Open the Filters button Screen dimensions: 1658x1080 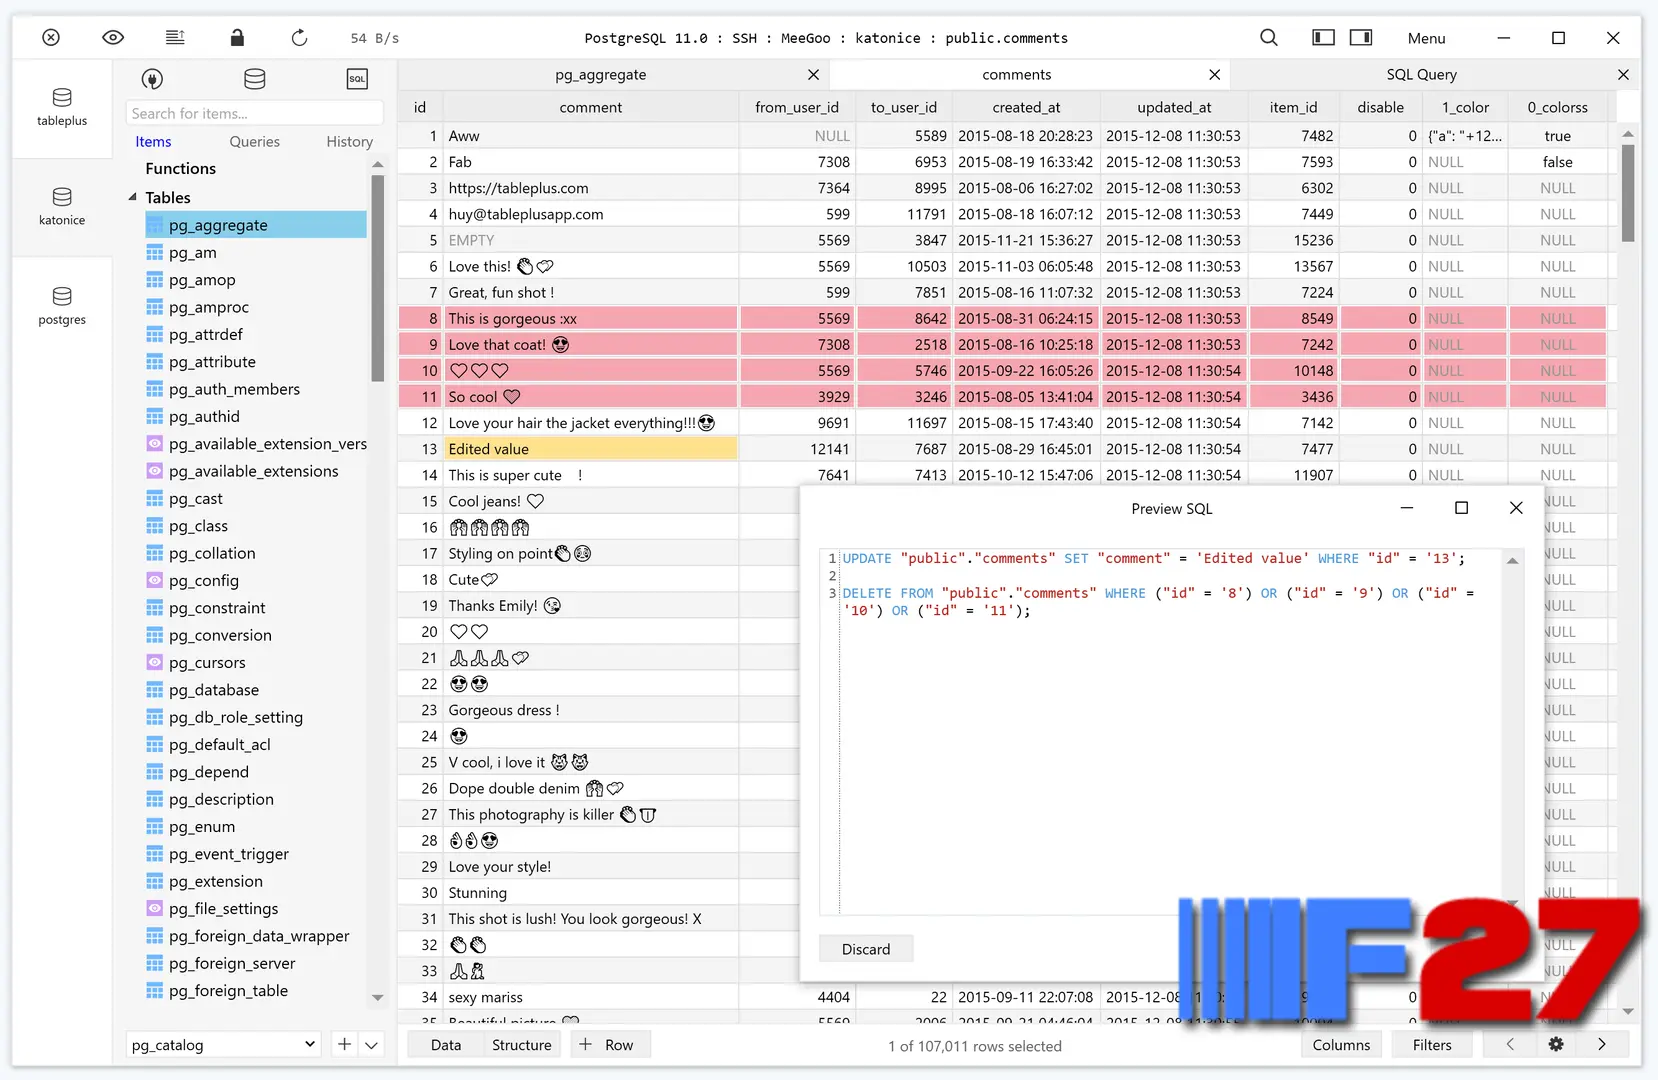coord(1432,1045)
